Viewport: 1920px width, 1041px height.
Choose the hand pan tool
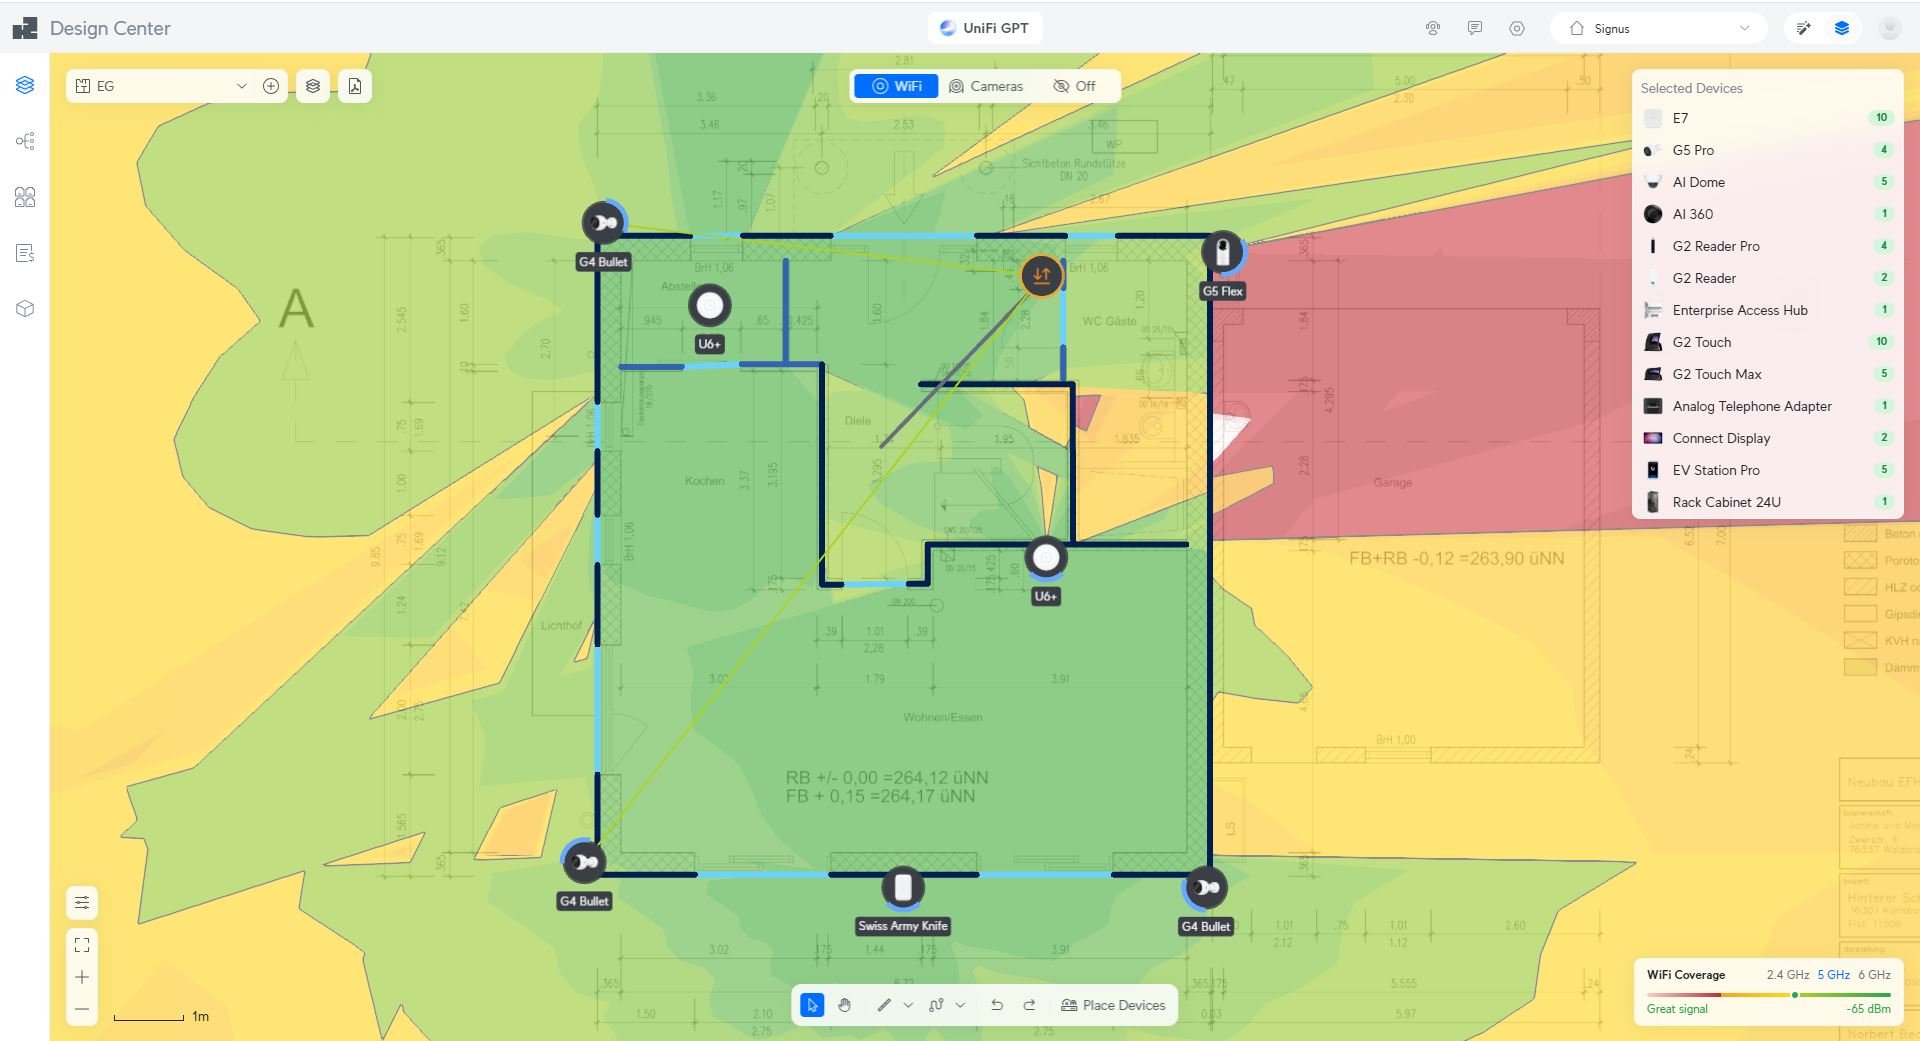pyautogui.click(x=845, y=1005)
